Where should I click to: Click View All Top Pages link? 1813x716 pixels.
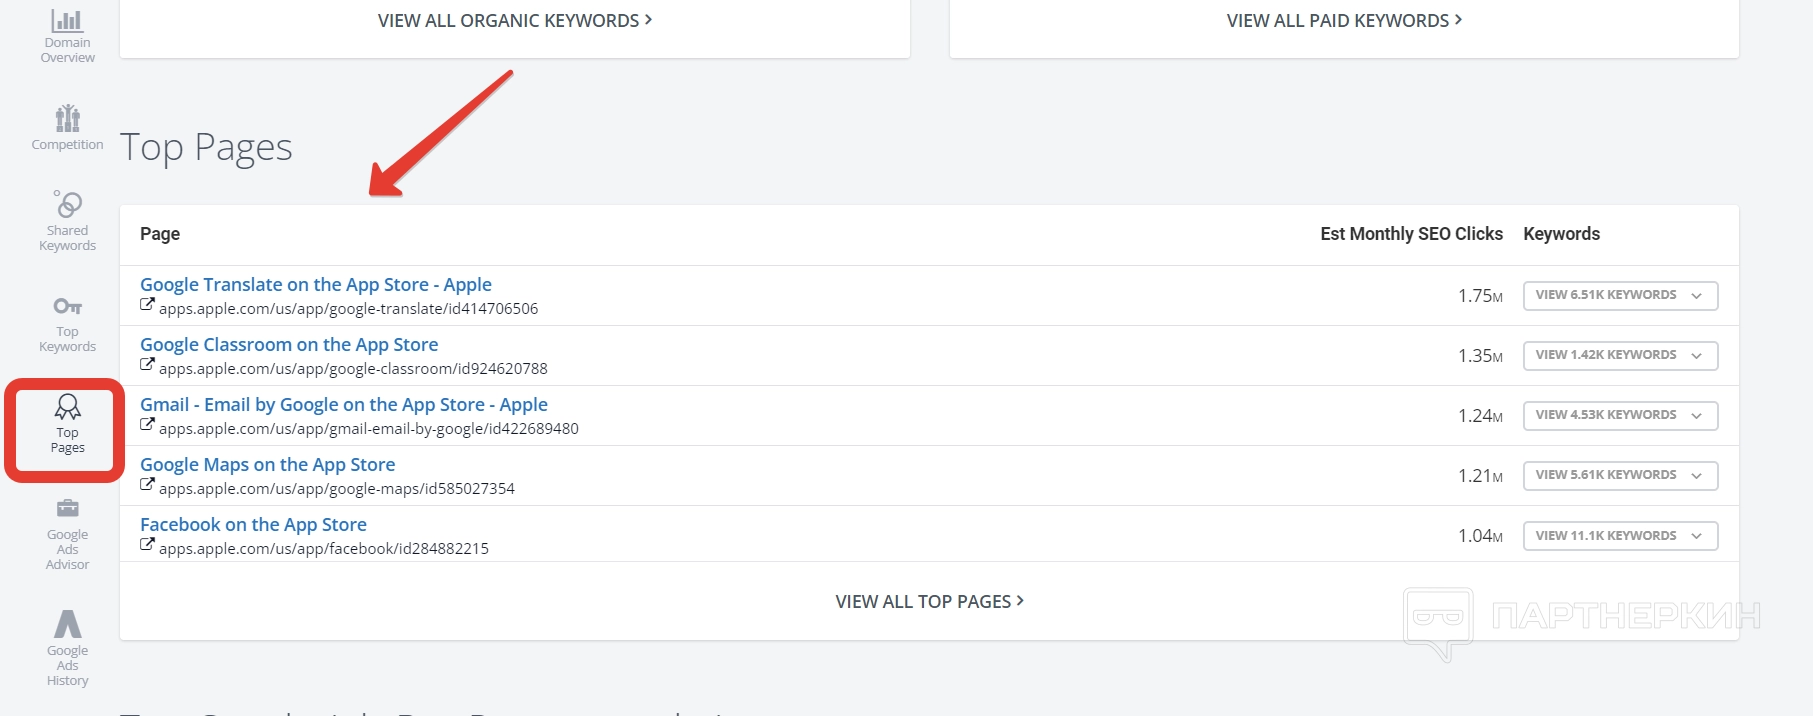929,602
